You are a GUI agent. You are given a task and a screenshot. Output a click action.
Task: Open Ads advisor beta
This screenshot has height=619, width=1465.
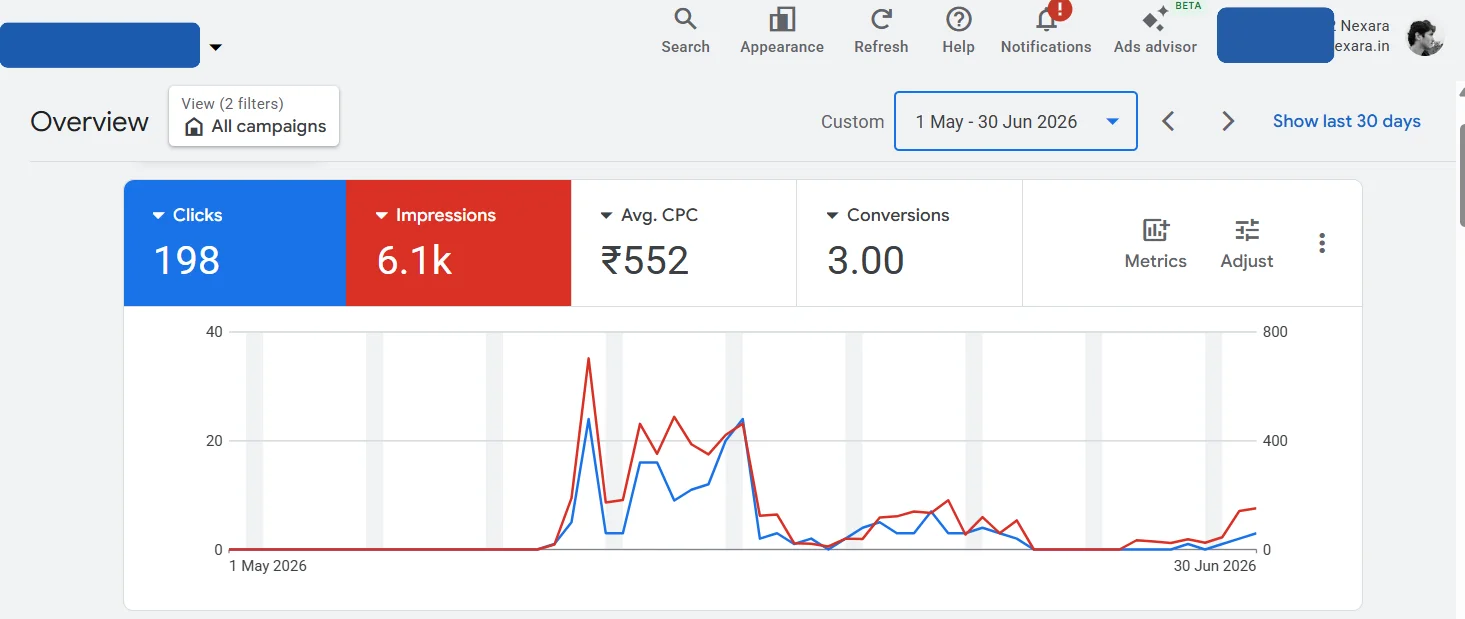point(1155,31)
